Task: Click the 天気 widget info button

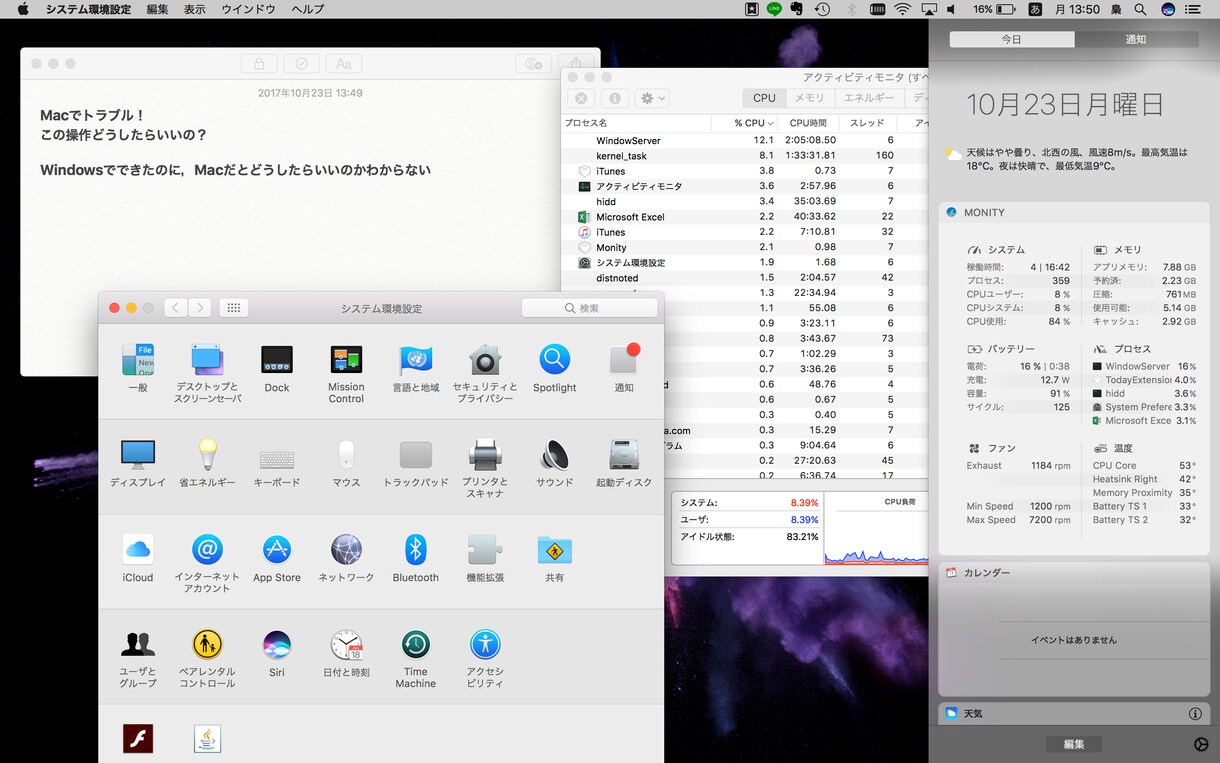Action: (1195, 714)
